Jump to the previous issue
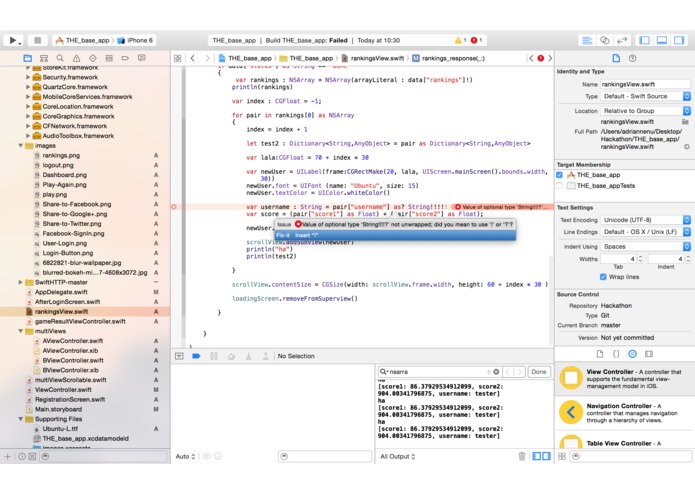695x494 pixels. coord(531,58)
